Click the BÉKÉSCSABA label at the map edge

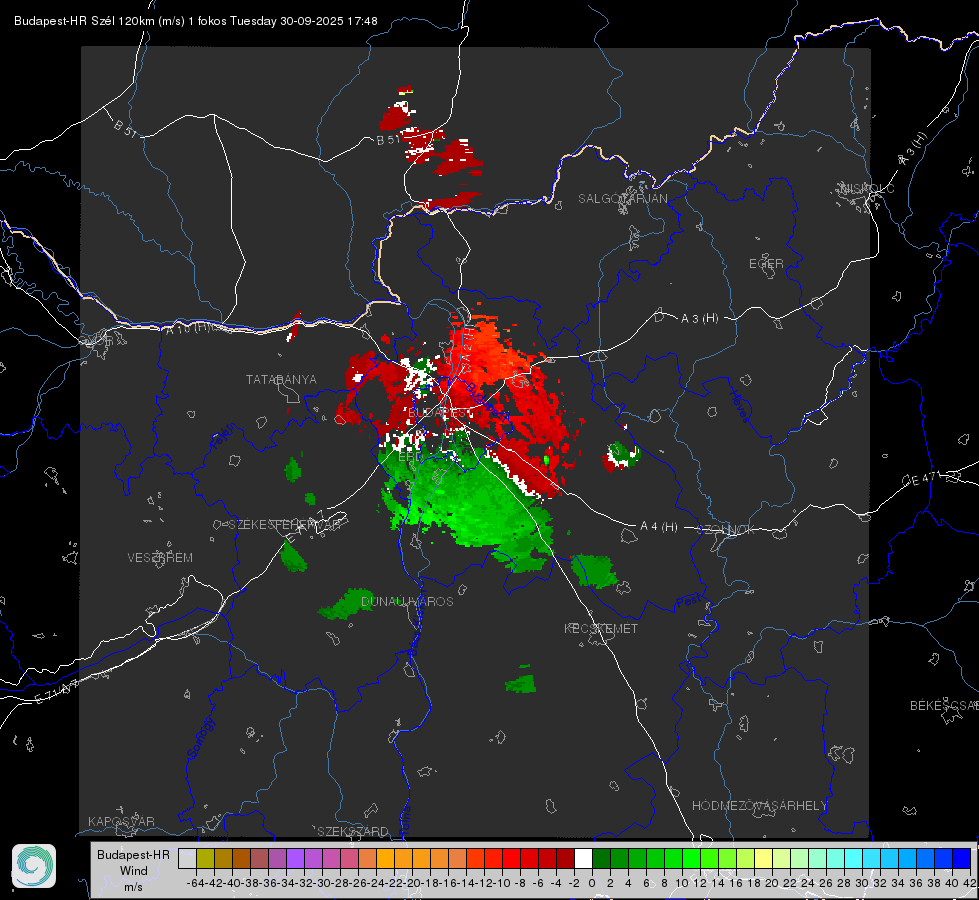click(x=944, y=706)
